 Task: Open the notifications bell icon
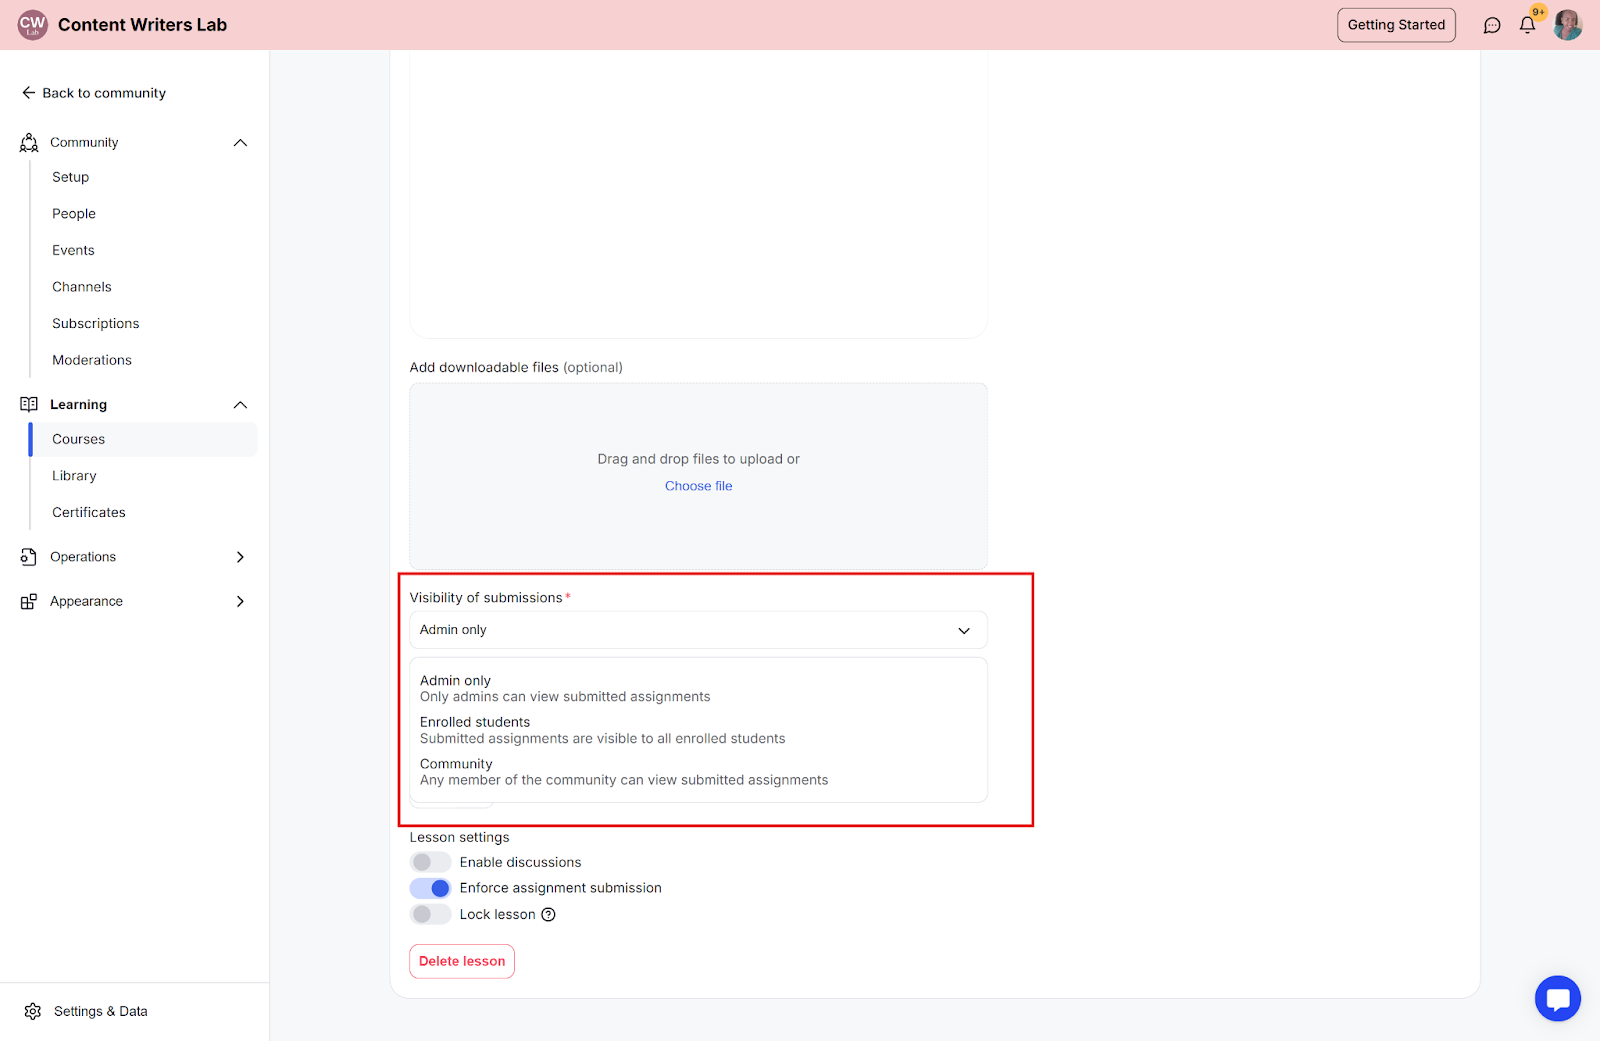tap(1527, 26)
